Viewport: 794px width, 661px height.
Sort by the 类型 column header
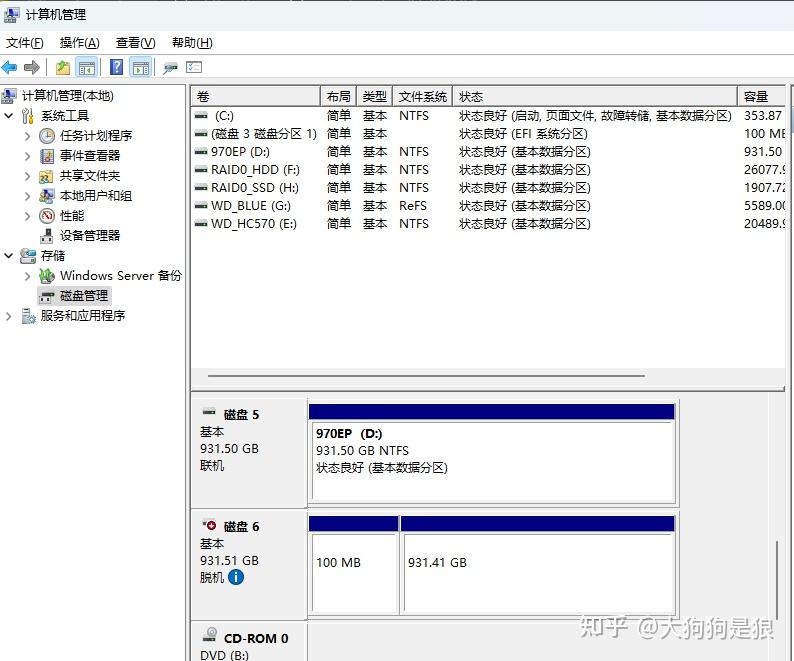pyautogui.click(x=375, y=96)
